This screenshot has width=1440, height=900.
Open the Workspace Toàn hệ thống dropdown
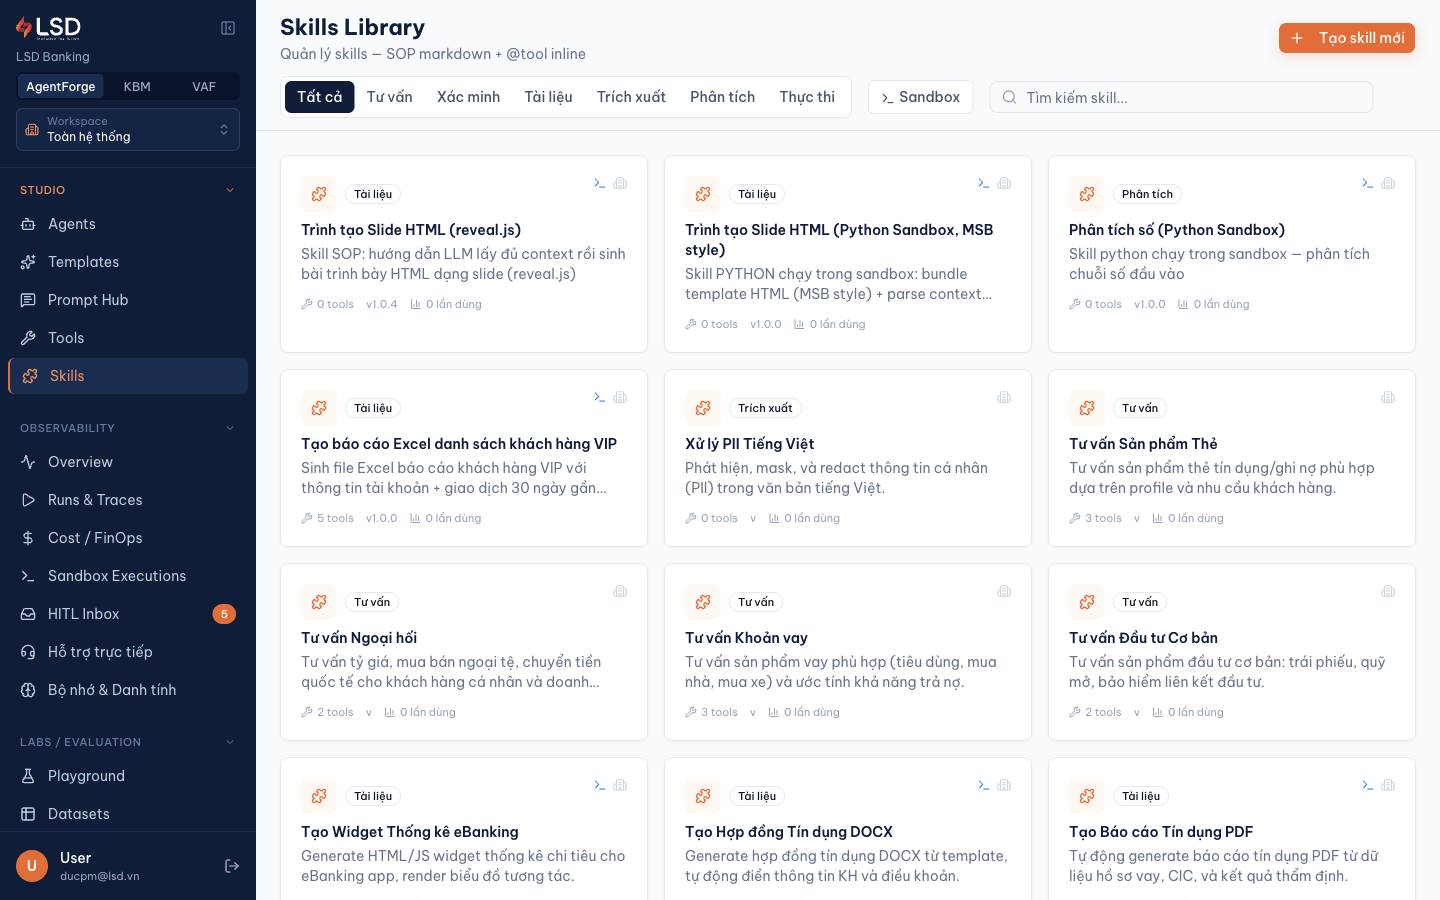pos(128,130)
